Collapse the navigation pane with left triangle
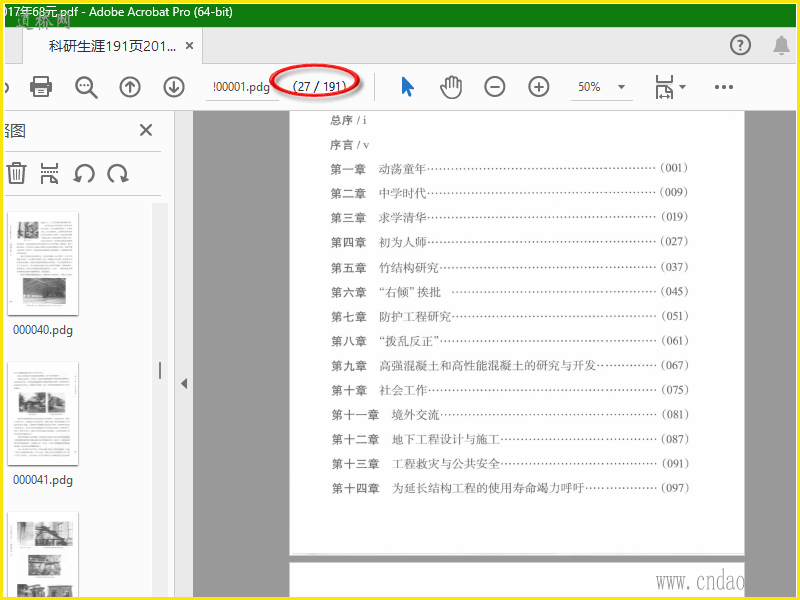 184,384
